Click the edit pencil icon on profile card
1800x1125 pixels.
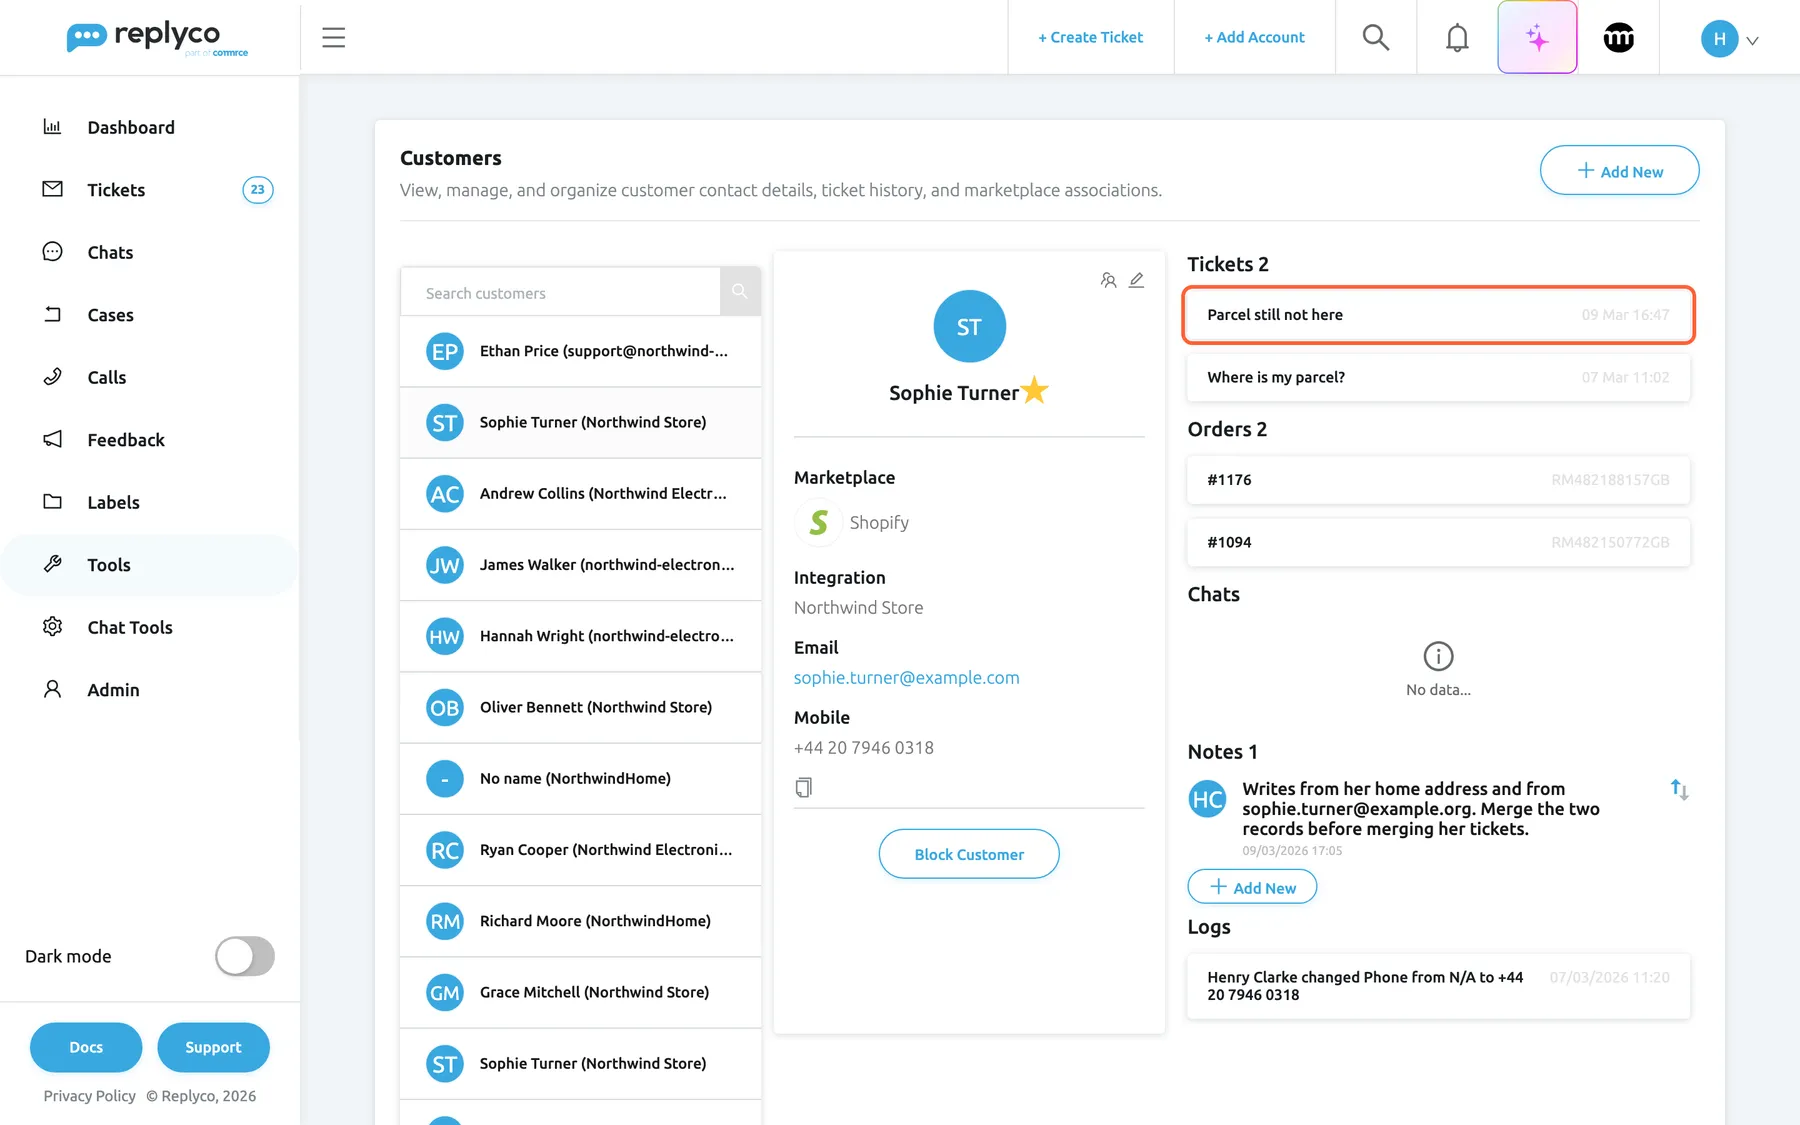1136,280
